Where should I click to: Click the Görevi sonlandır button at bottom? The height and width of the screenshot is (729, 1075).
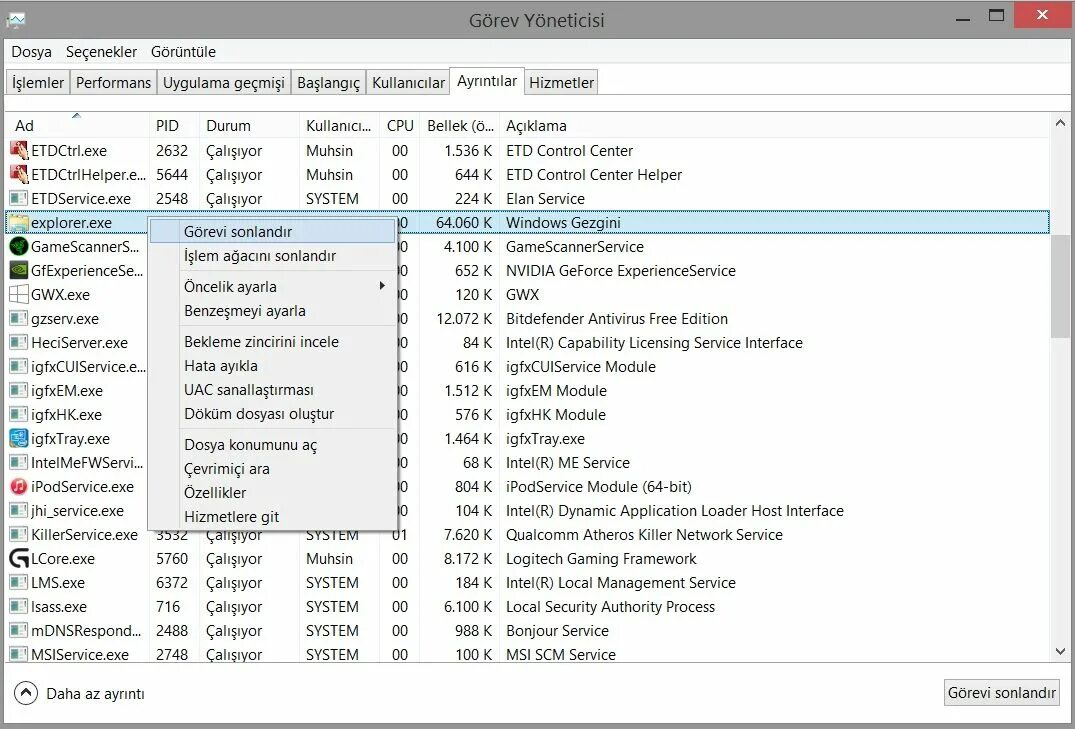tap(1001, 693)
